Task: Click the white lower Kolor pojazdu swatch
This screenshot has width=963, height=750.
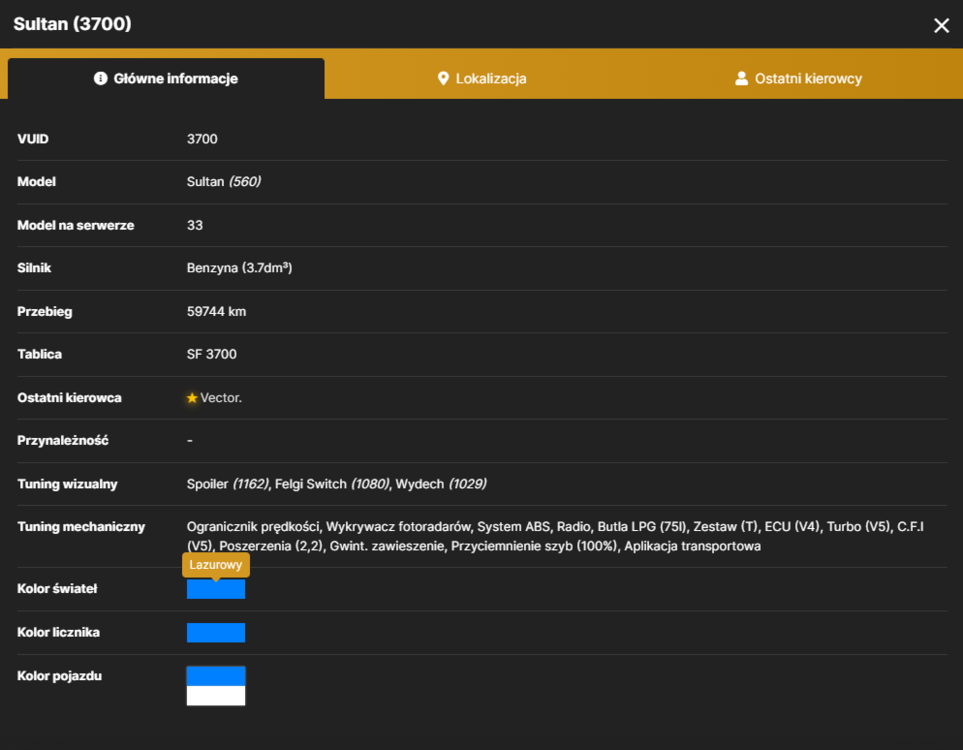Action: 216,695
